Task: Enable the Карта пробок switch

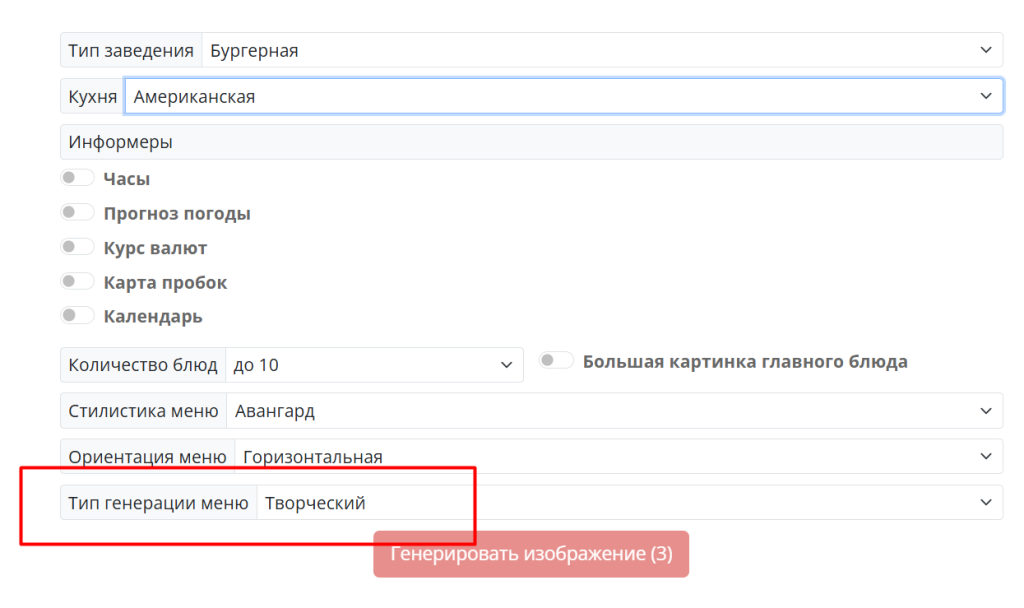Action: (77, 282)
